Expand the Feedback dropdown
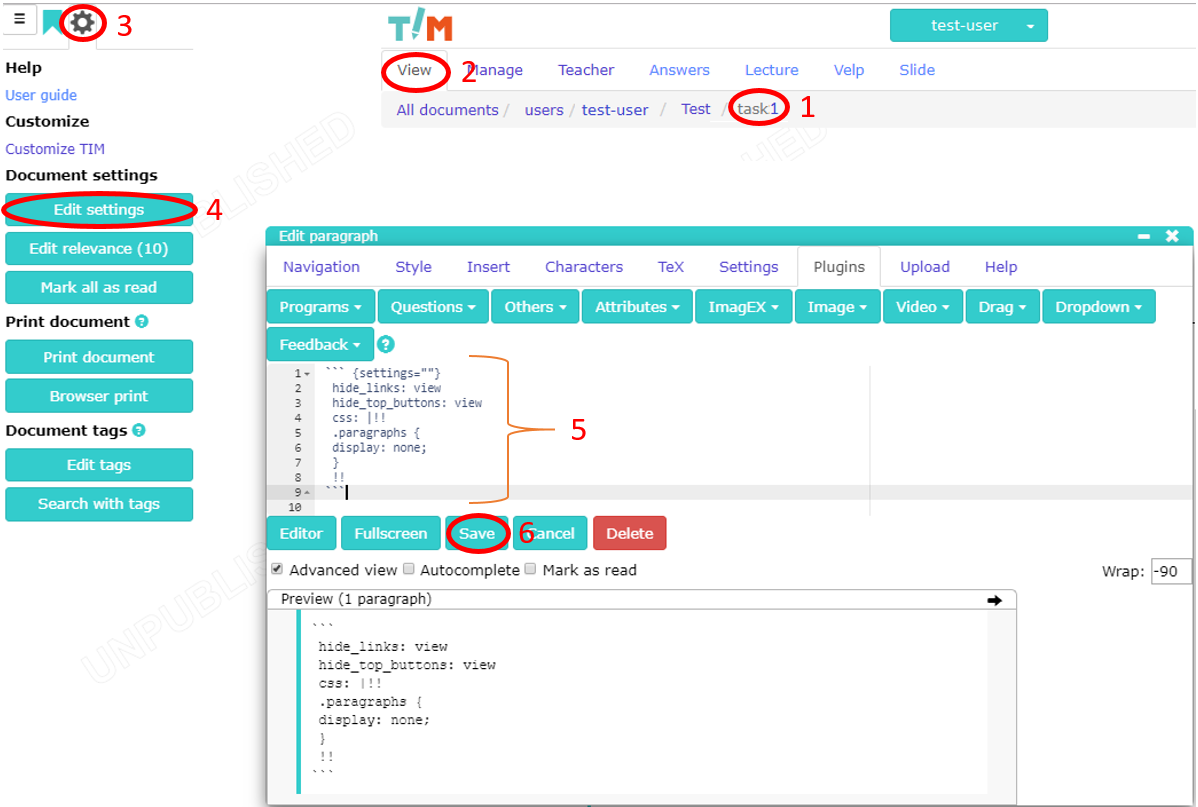 pos(320,345)
